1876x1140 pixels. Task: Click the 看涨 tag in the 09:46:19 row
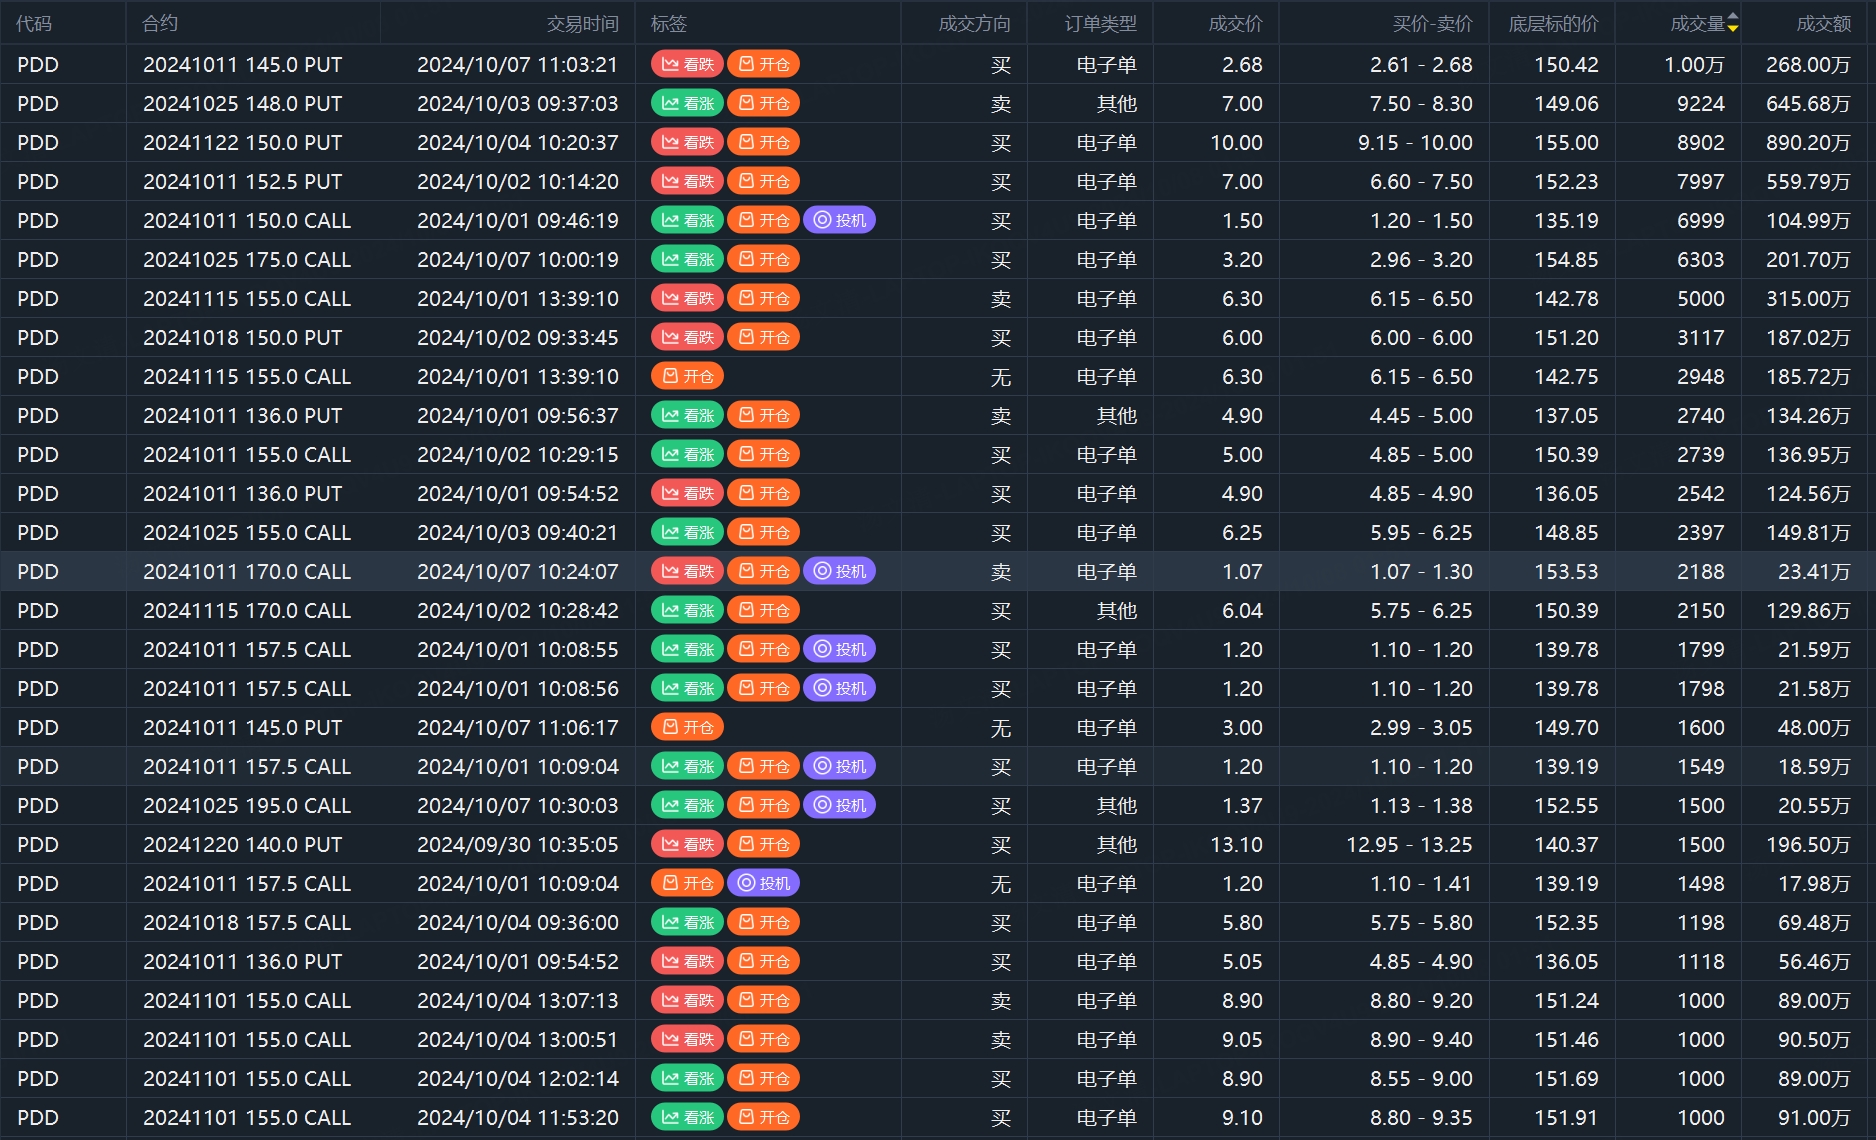687,220
